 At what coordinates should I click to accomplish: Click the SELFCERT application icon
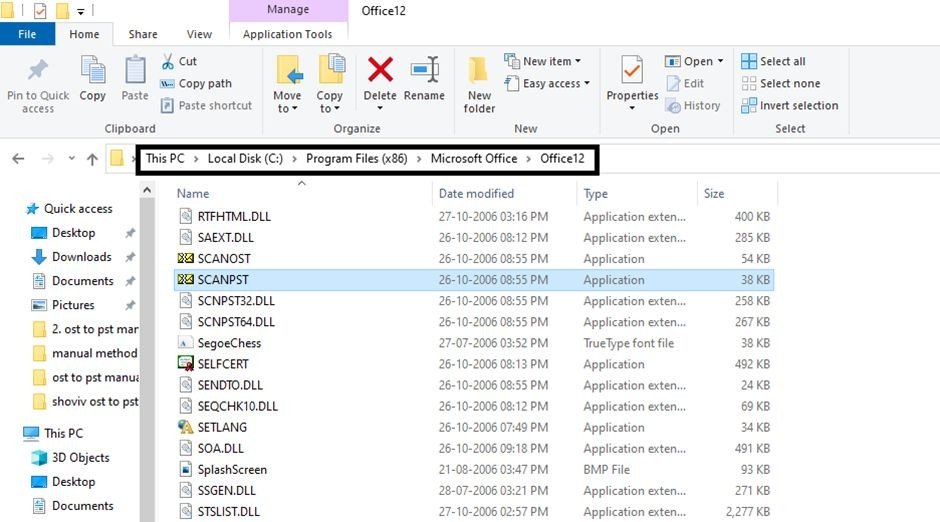click(x=186, y=364)
